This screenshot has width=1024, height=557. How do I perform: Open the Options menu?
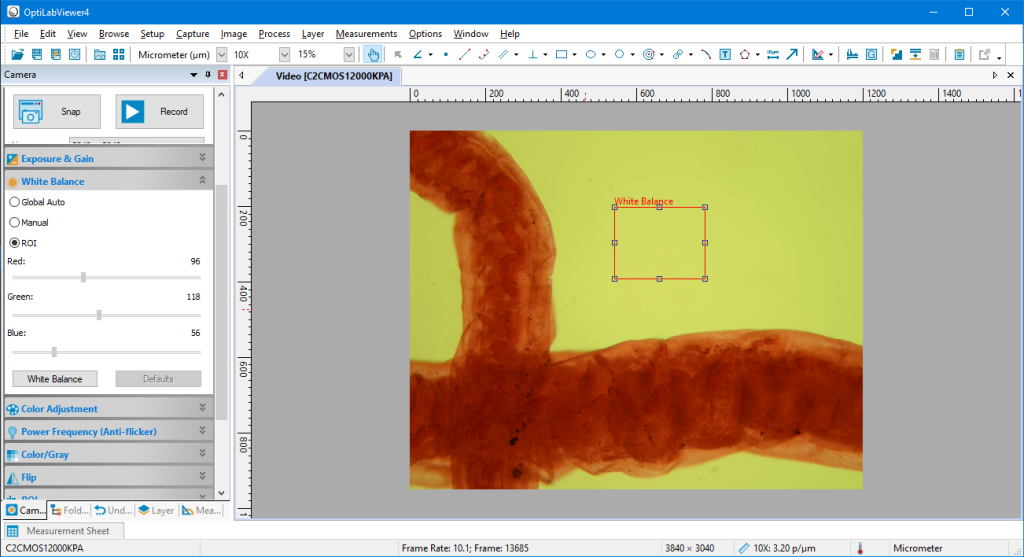[x=425, y=33]
